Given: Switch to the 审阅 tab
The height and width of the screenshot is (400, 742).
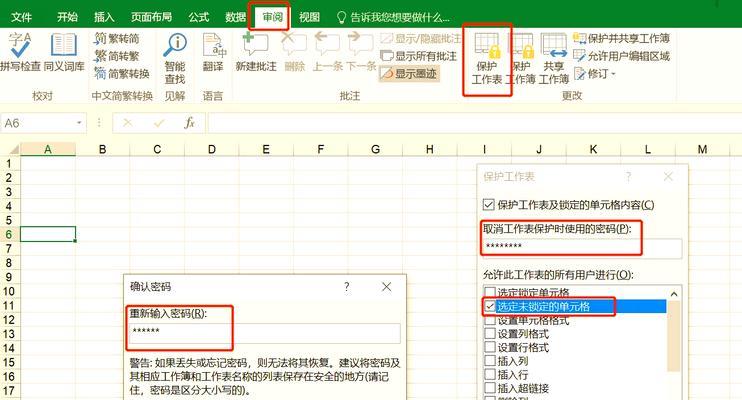Looking at the screenshot, I should click(272, 18).
